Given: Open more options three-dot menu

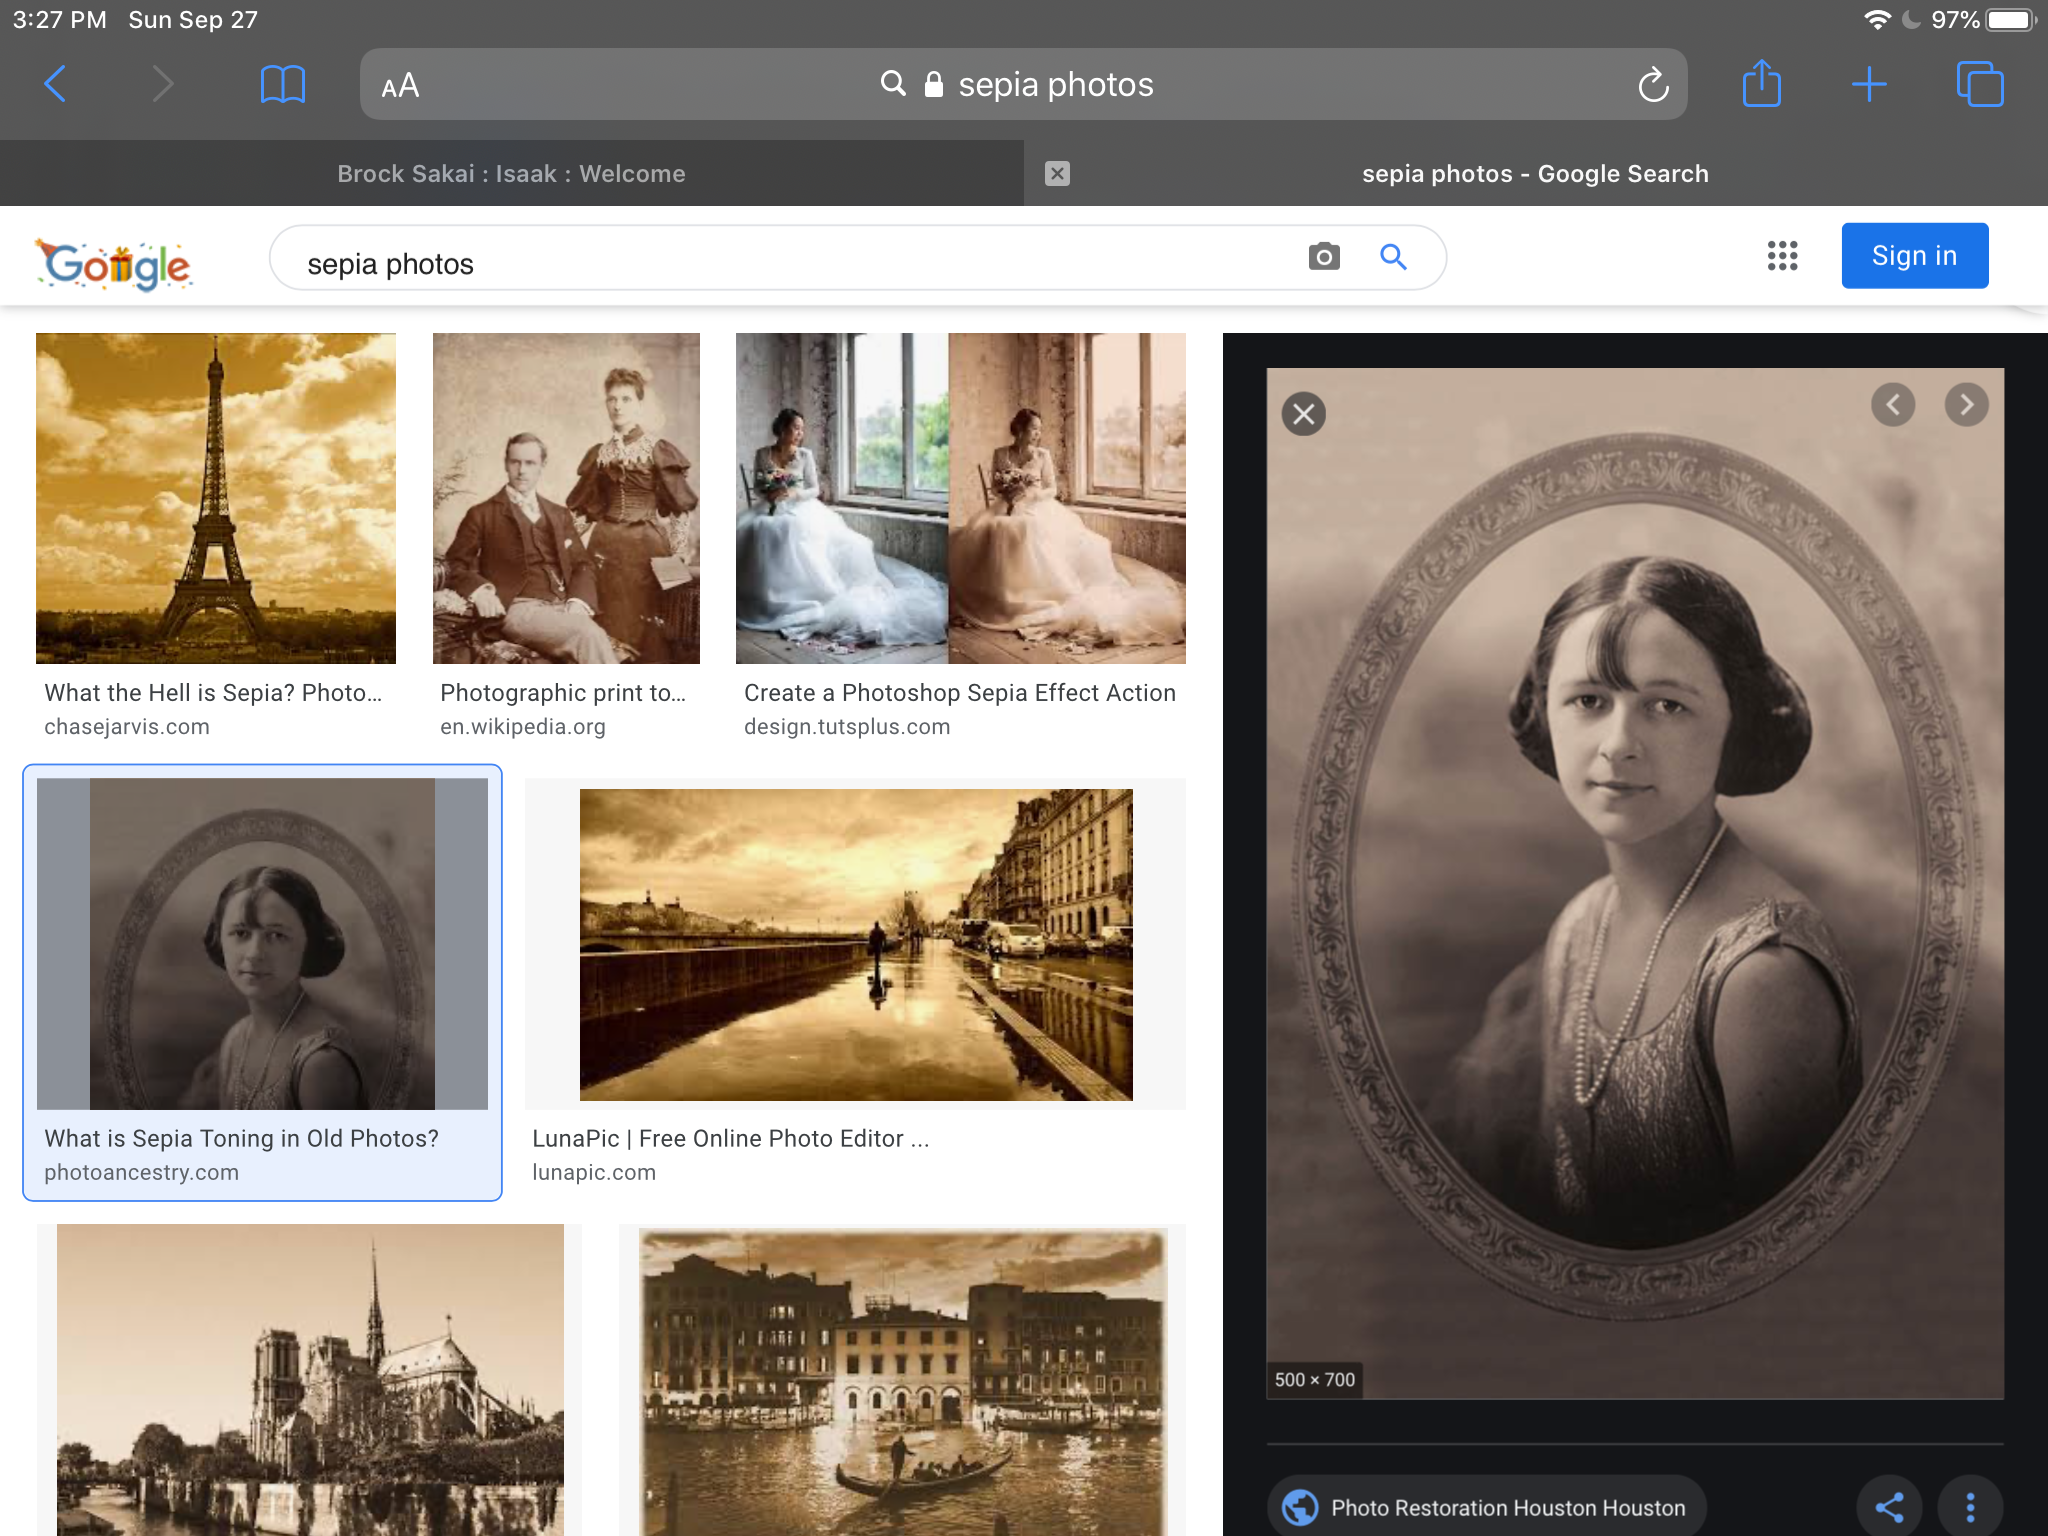Looking at the screenshot, I should click(x=1970, y=1507).
